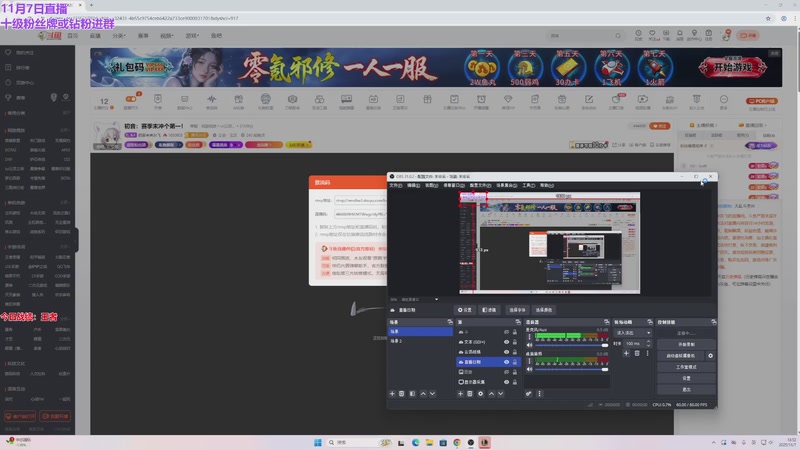This screenshot has width=800, height=450.
Task: Open OBS 场景集合 menu
Action: [507, 185]
